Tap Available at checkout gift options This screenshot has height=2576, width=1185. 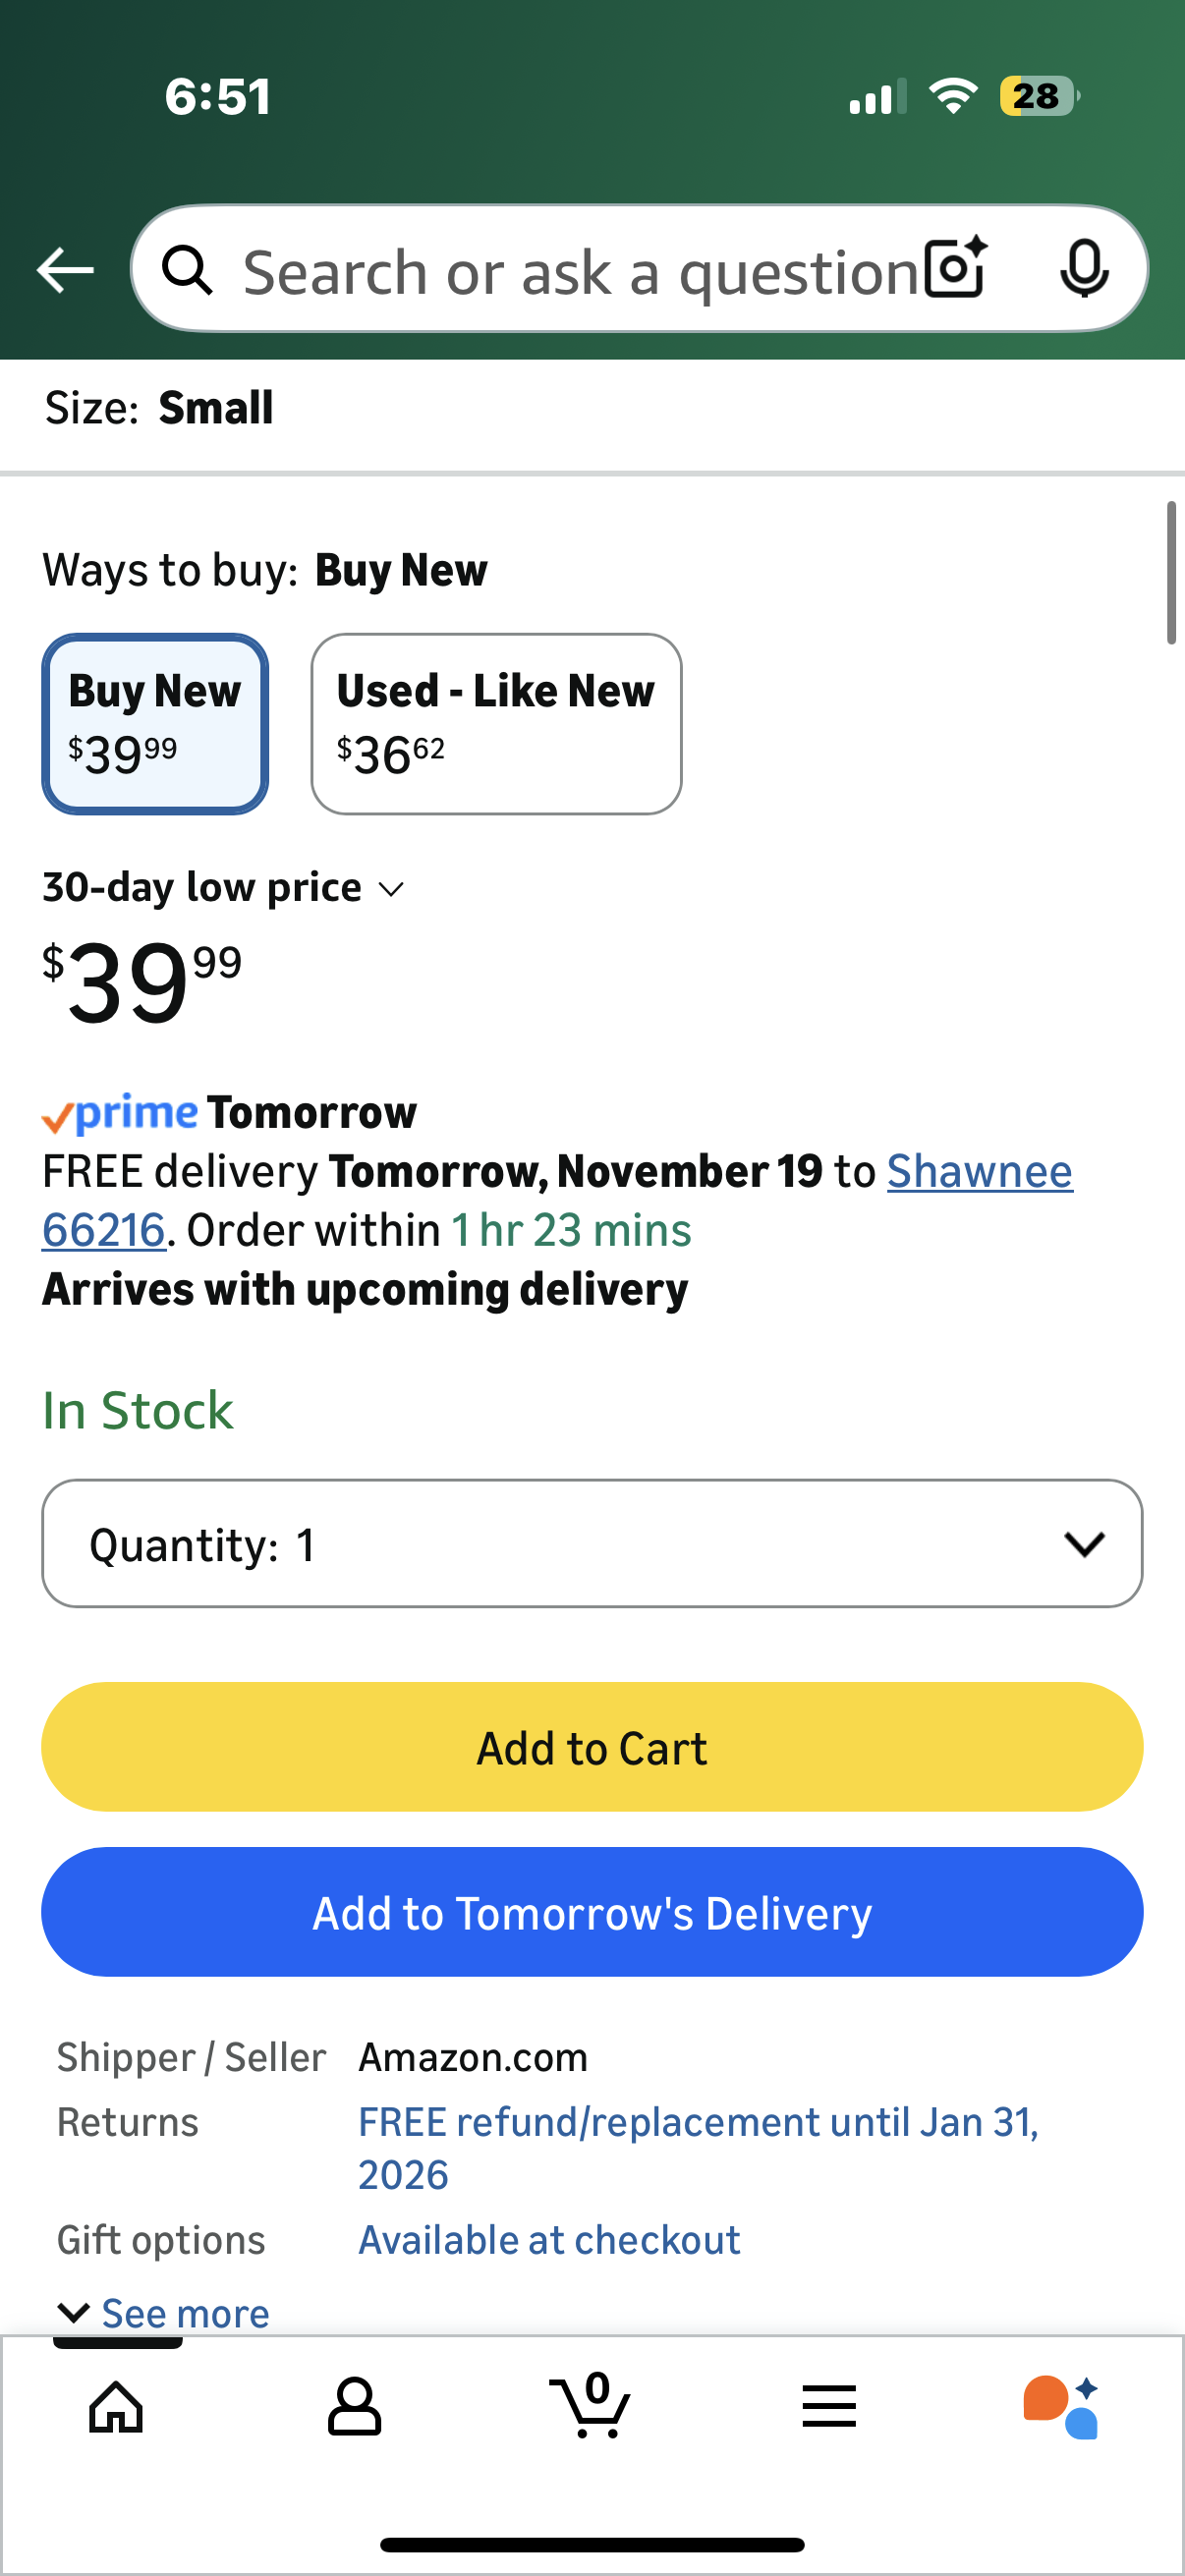549,2241
